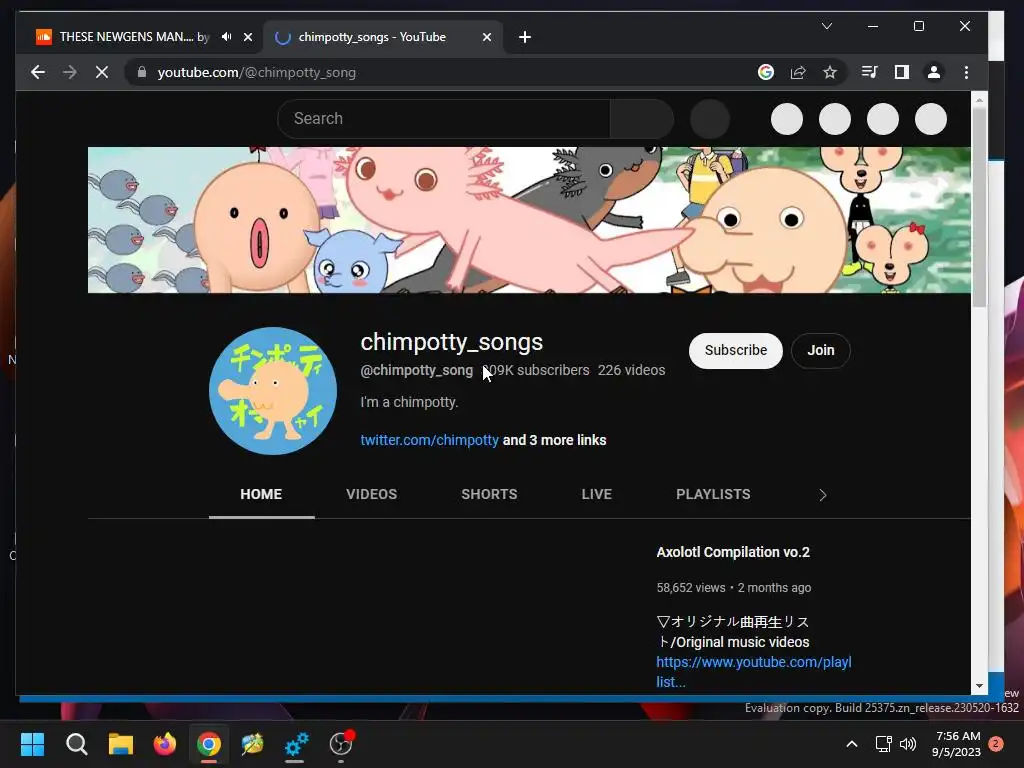Click the Chrome taskbar icon
The image size is (1024, 768).
(x=209, y=744)
